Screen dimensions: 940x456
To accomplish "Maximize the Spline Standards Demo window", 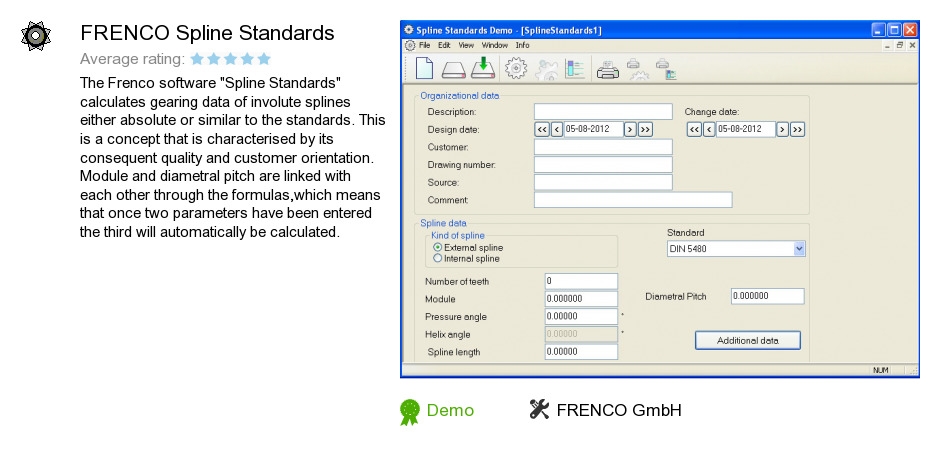I will pos(894,30).
